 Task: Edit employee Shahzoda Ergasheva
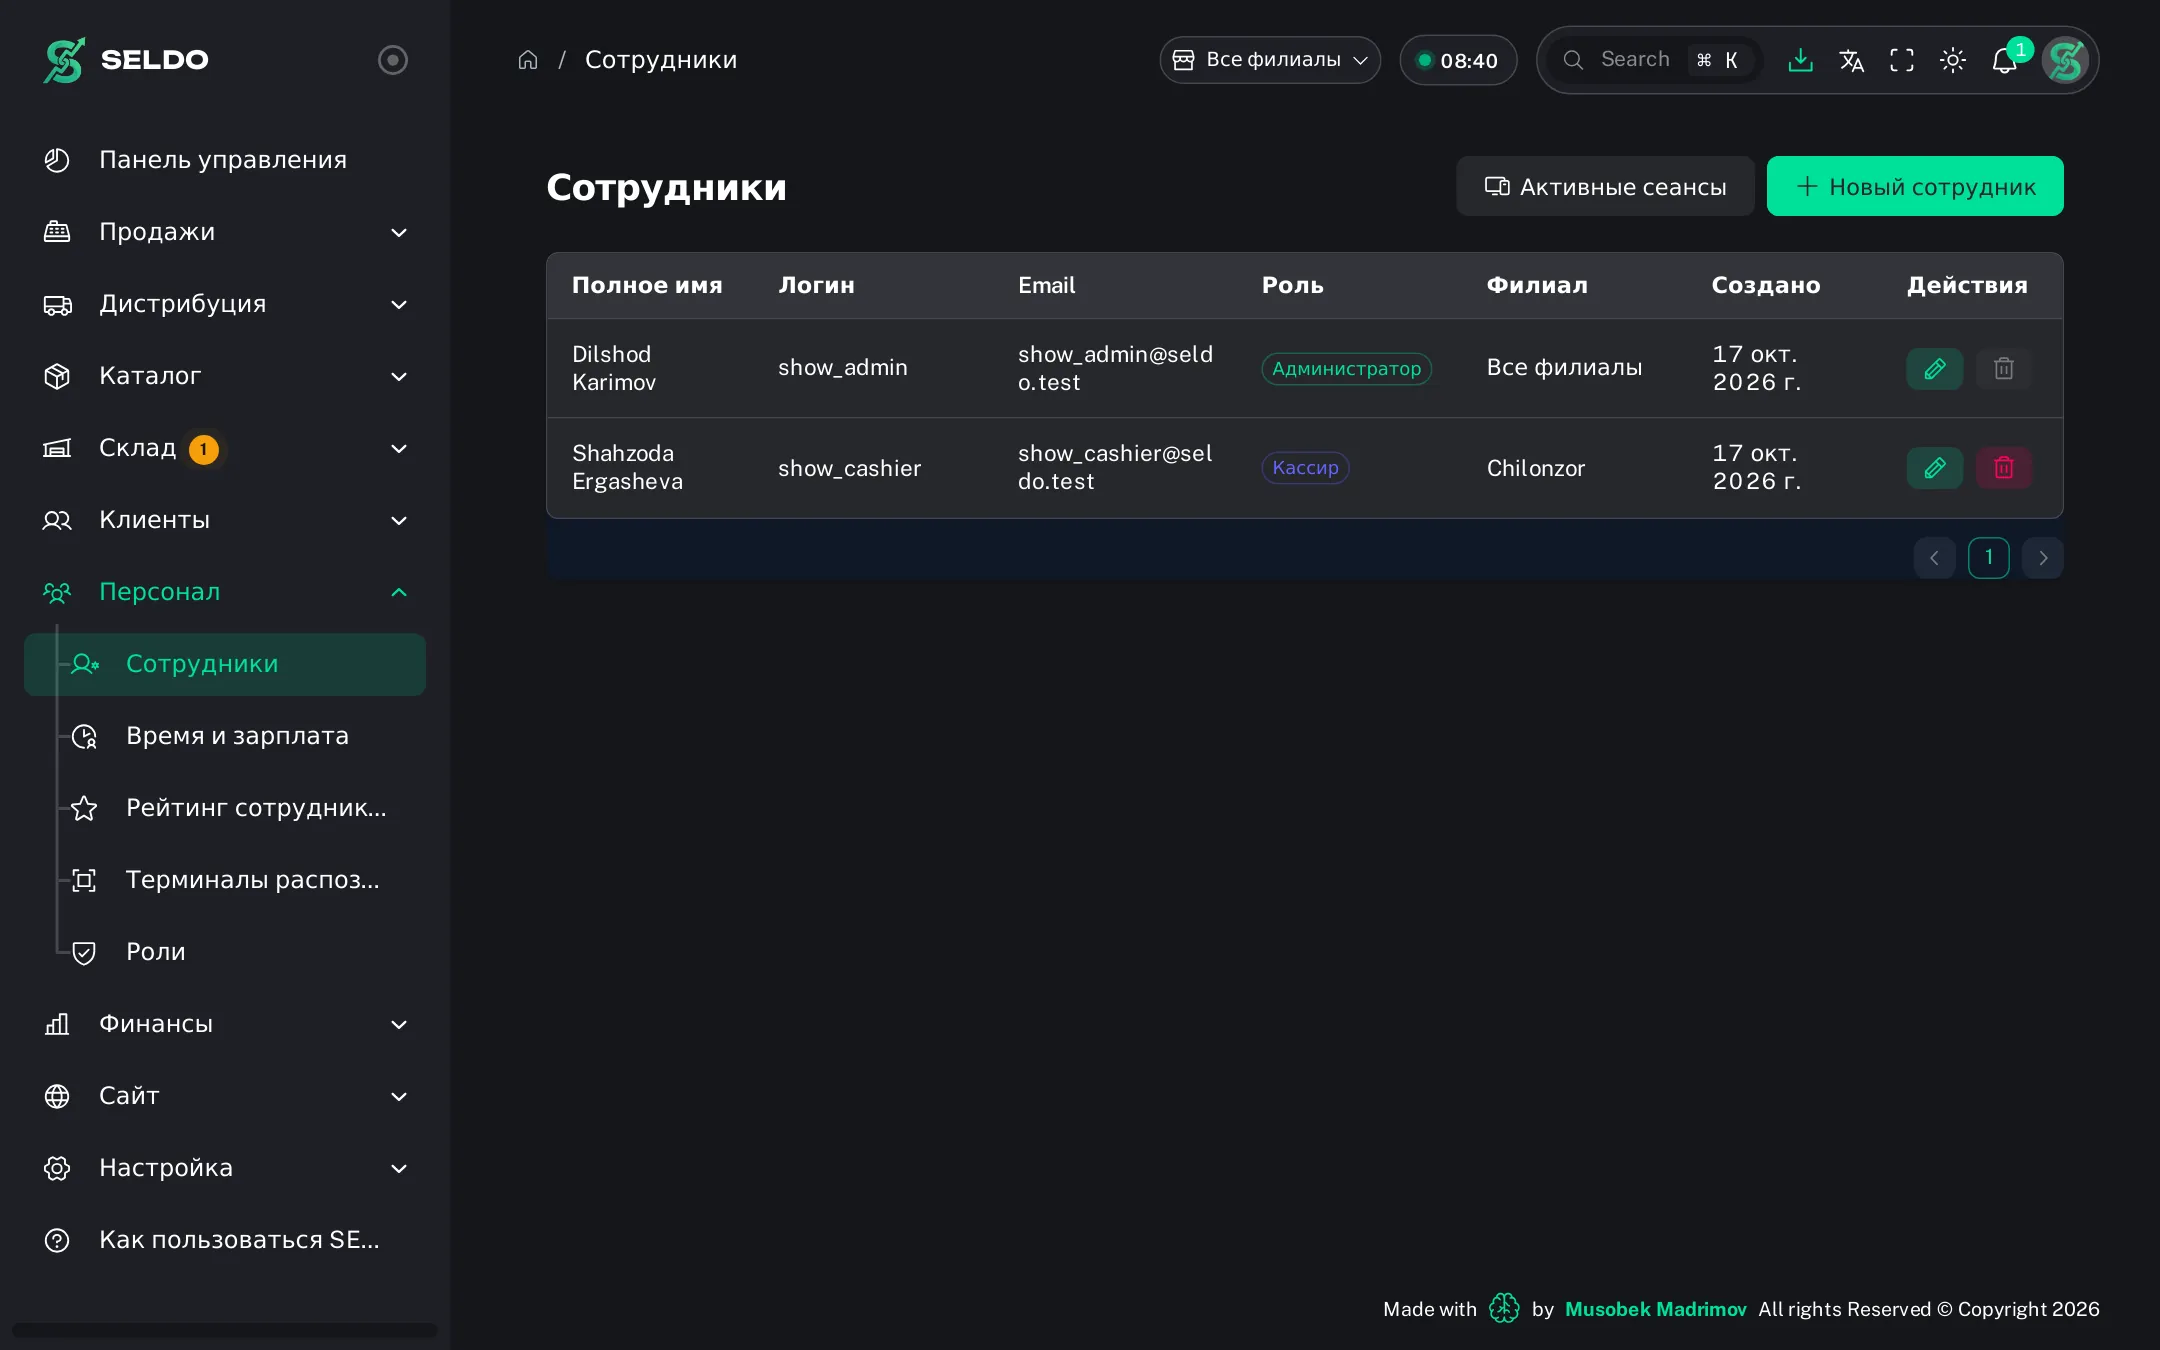[1935, 467]
